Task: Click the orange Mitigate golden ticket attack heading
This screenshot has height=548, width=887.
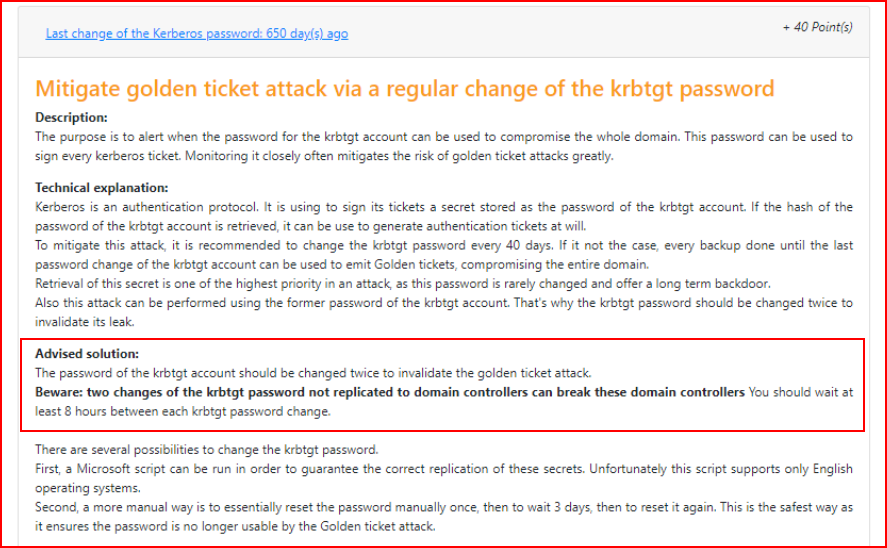Action: tap(404, 89)
